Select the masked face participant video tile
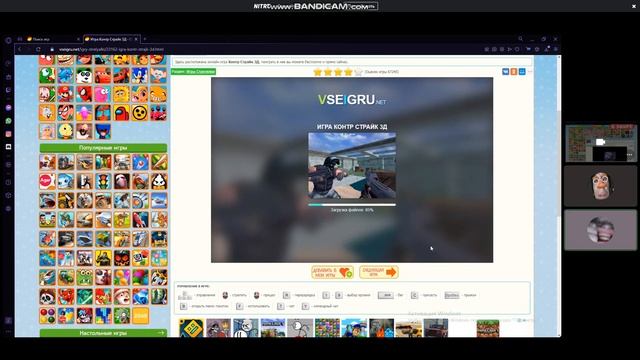 [x=600, y=186]
